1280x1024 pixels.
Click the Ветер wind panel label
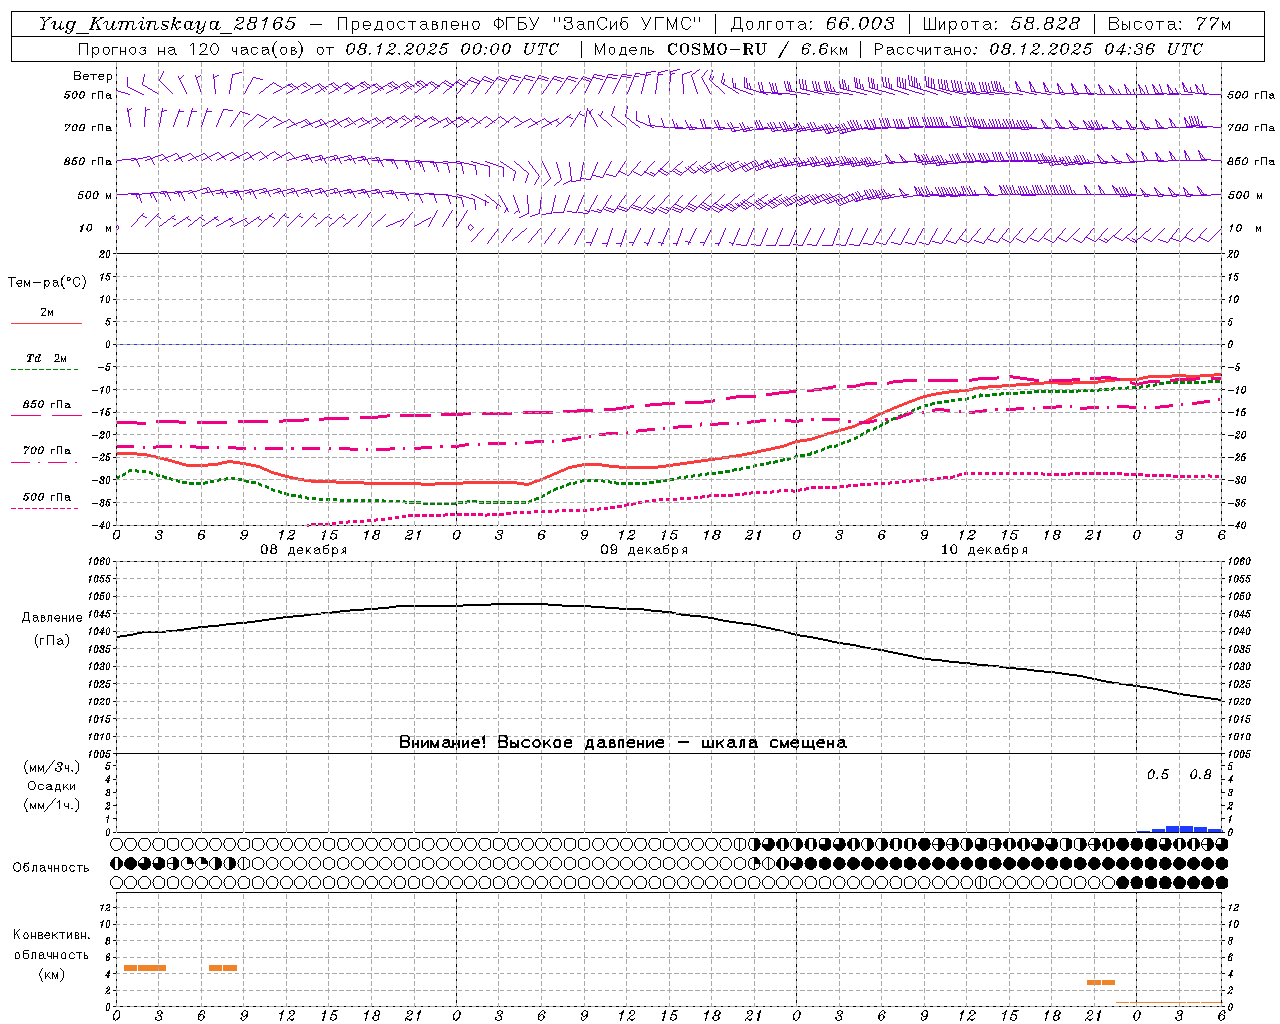coord(93,76)
